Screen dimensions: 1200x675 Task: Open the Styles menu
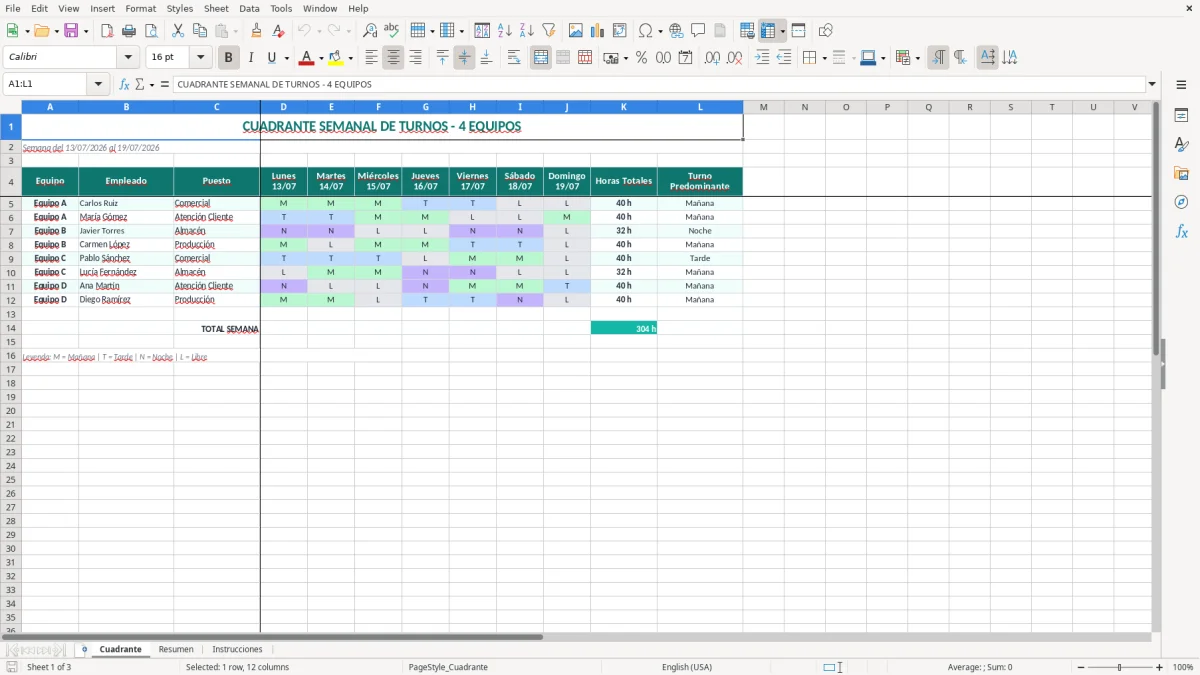pos(180,8)
